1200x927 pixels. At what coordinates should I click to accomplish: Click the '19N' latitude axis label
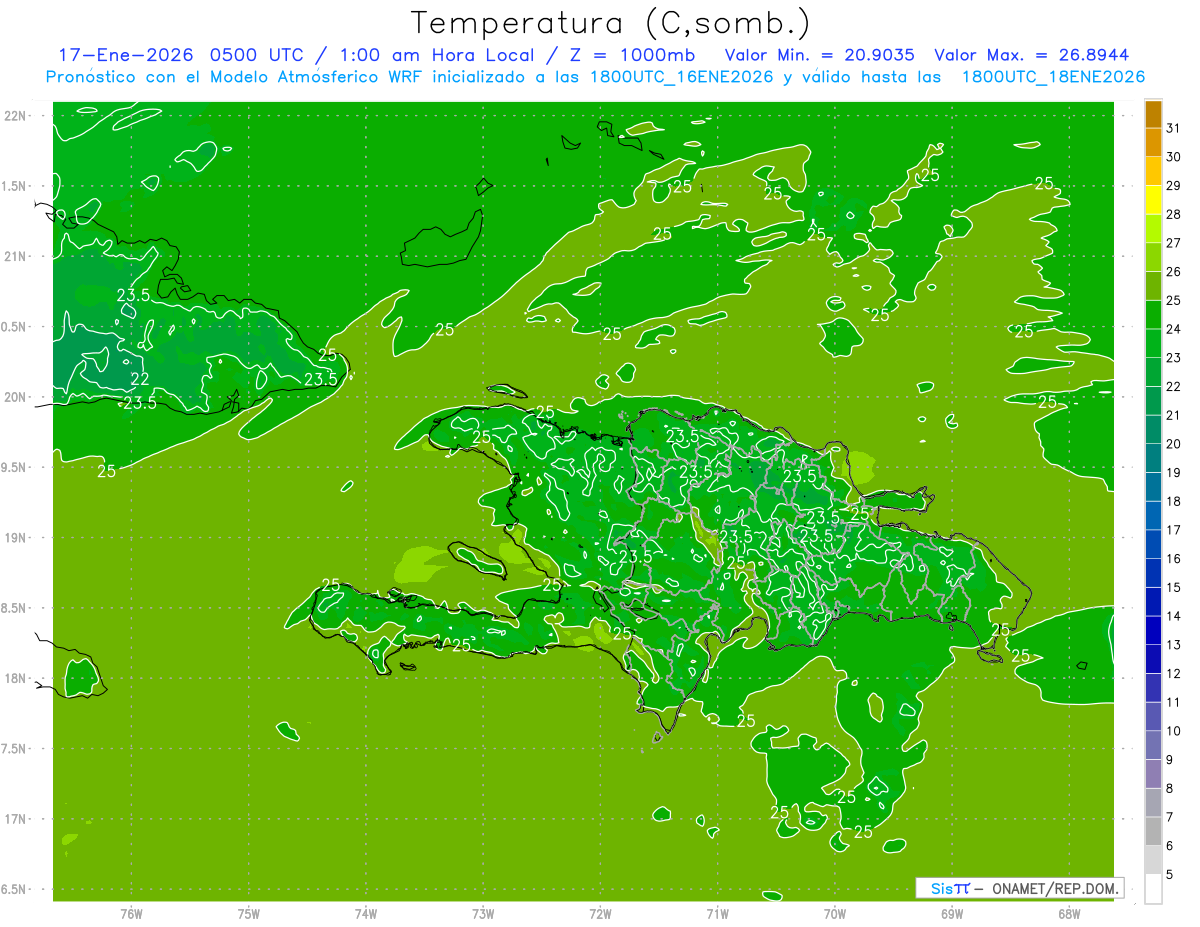click(x=14, y=538)
